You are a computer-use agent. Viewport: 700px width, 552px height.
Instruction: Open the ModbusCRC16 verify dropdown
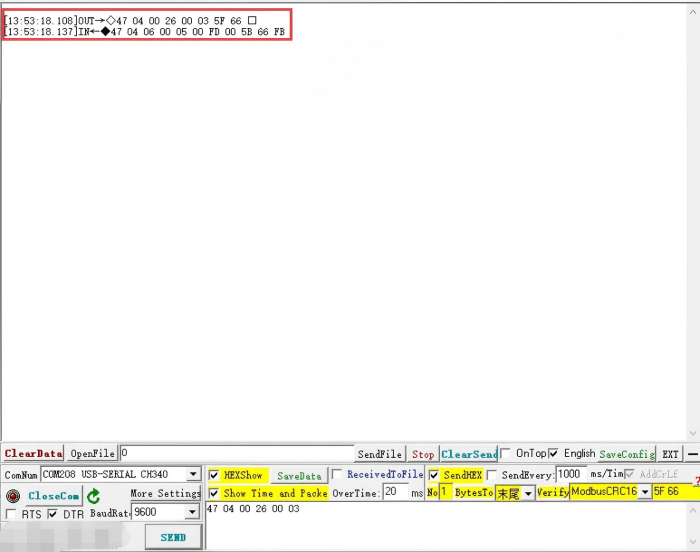645,492
